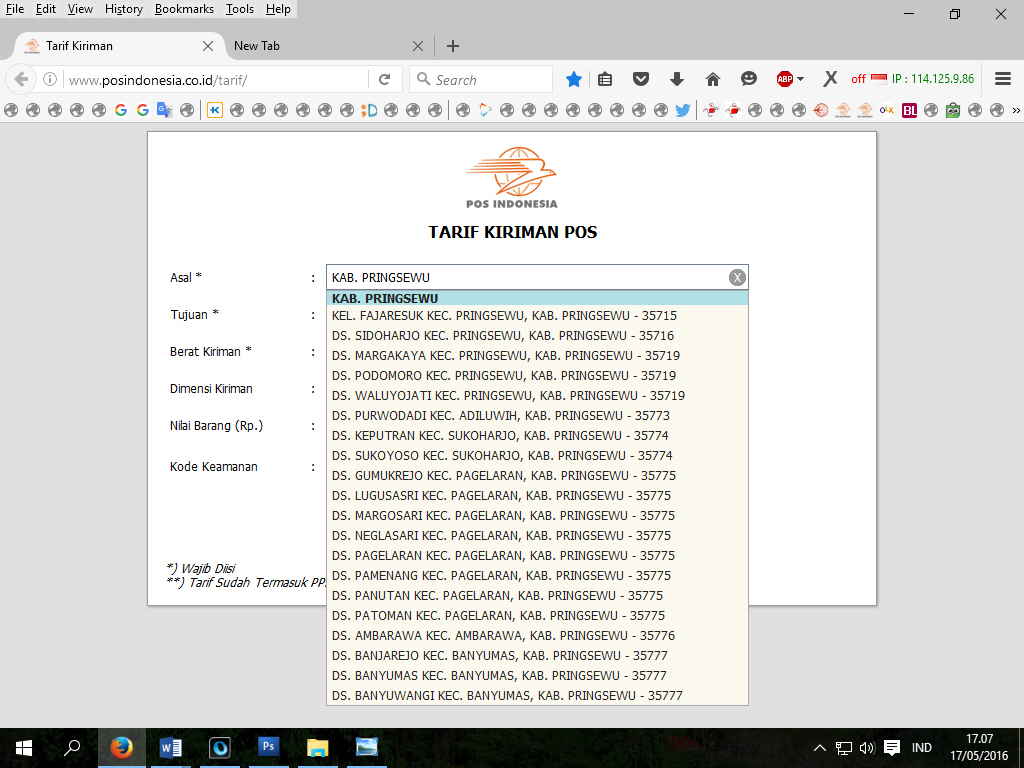Select DS. LUGUSASRI 35775 suggestion
Viewport: 1024px width, 768px height.
tap(537, 495)
